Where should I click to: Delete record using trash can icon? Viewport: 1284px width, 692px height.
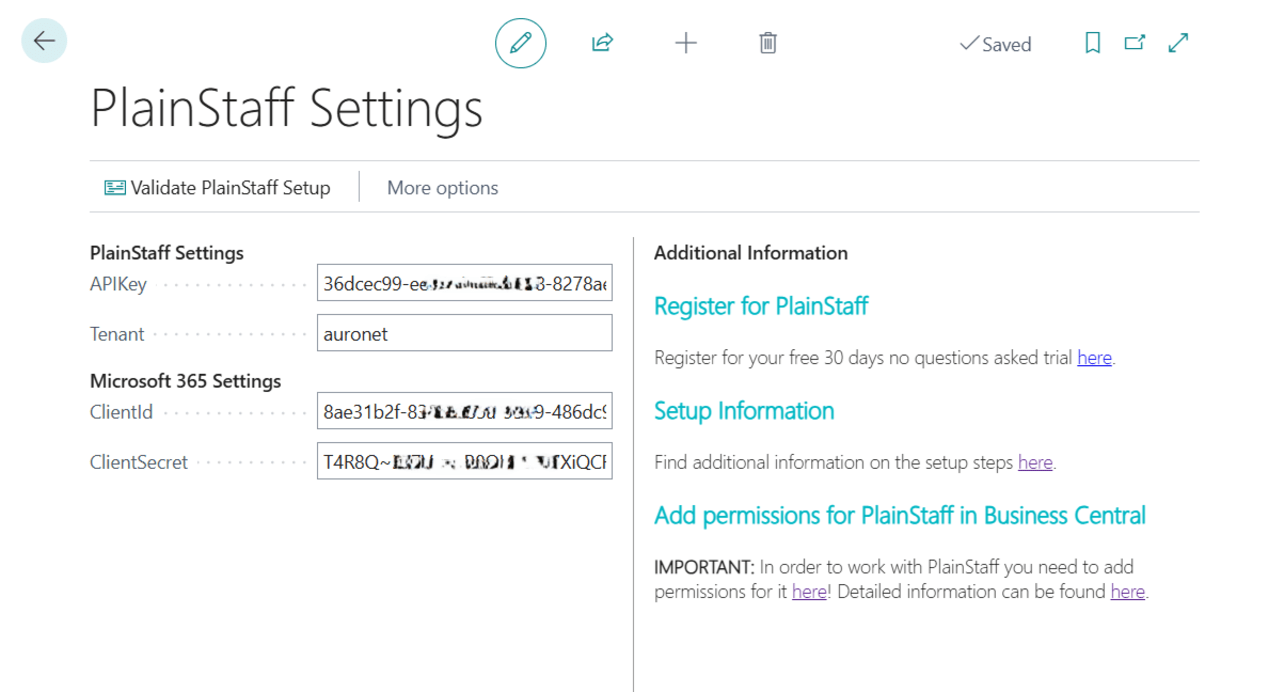click(768, 43)
